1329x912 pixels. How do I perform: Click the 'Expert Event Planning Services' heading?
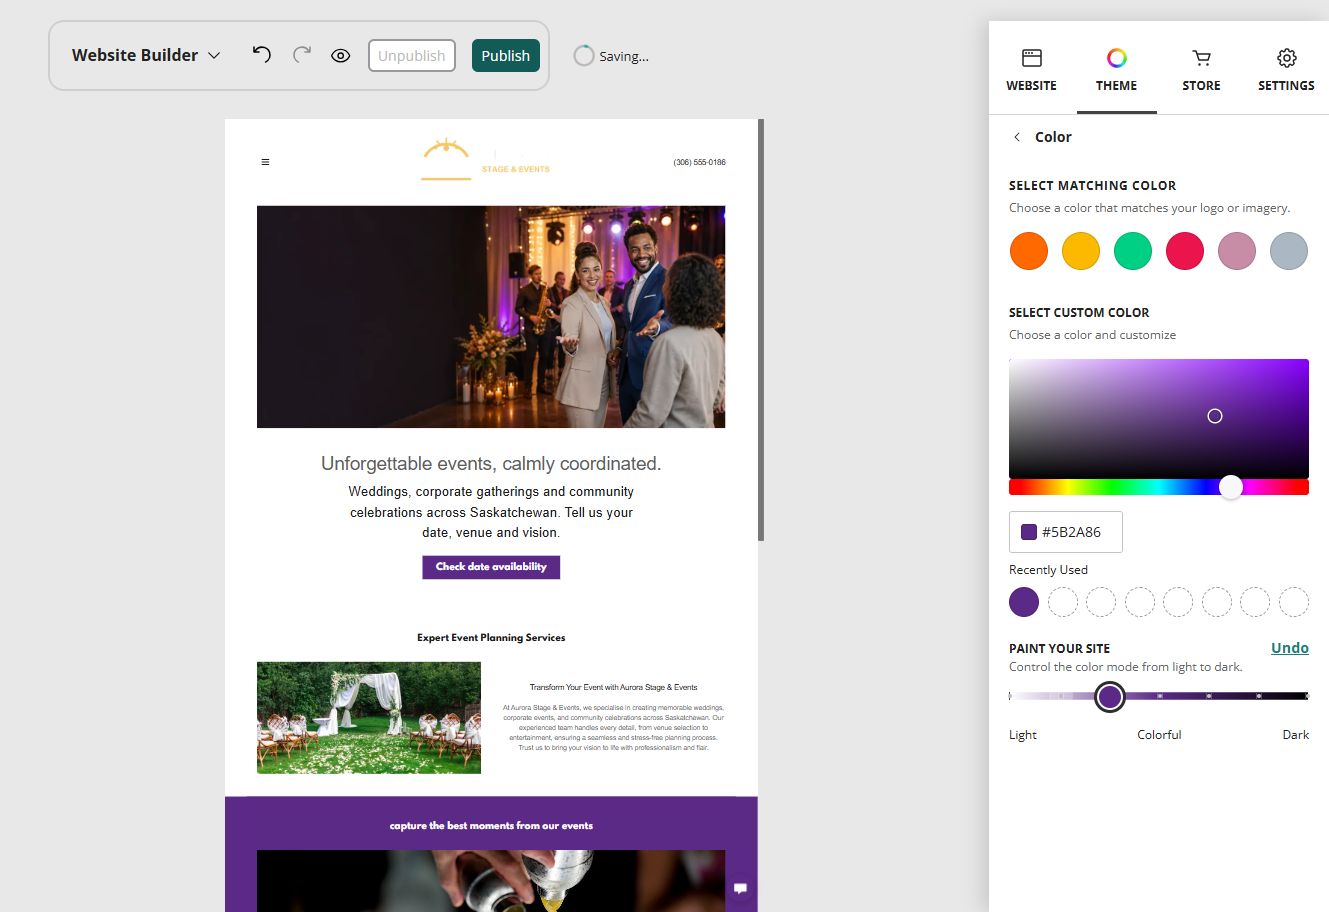coord(491,638)
